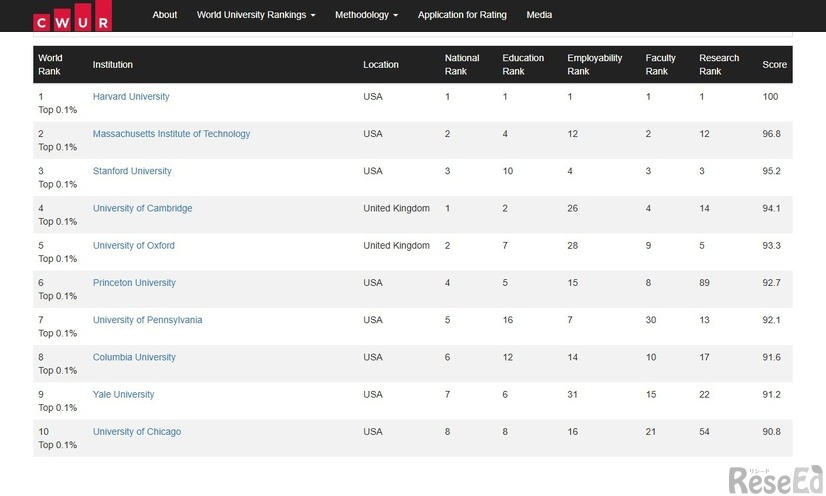Open University of Cambridge link

click(x=142, y=208)
